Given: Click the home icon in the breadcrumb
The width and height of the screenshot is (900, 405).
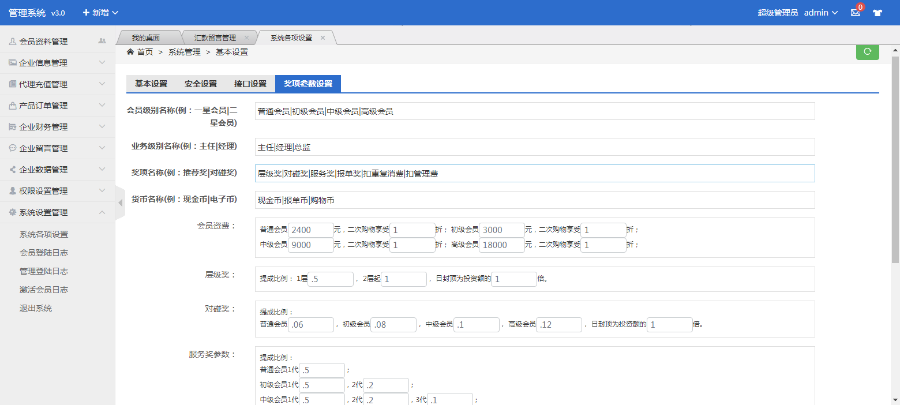Looking at the screenshot, I should (130, 52).
